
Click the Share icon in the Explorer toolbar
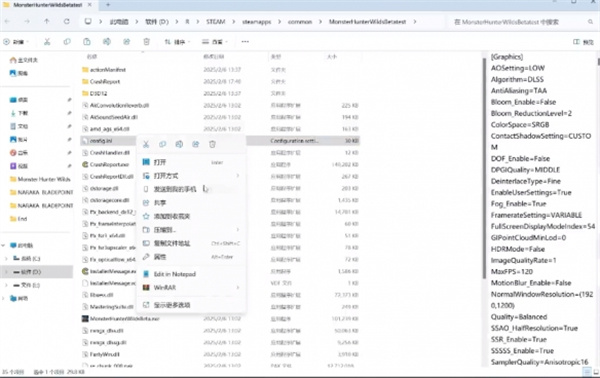[127, 42]
